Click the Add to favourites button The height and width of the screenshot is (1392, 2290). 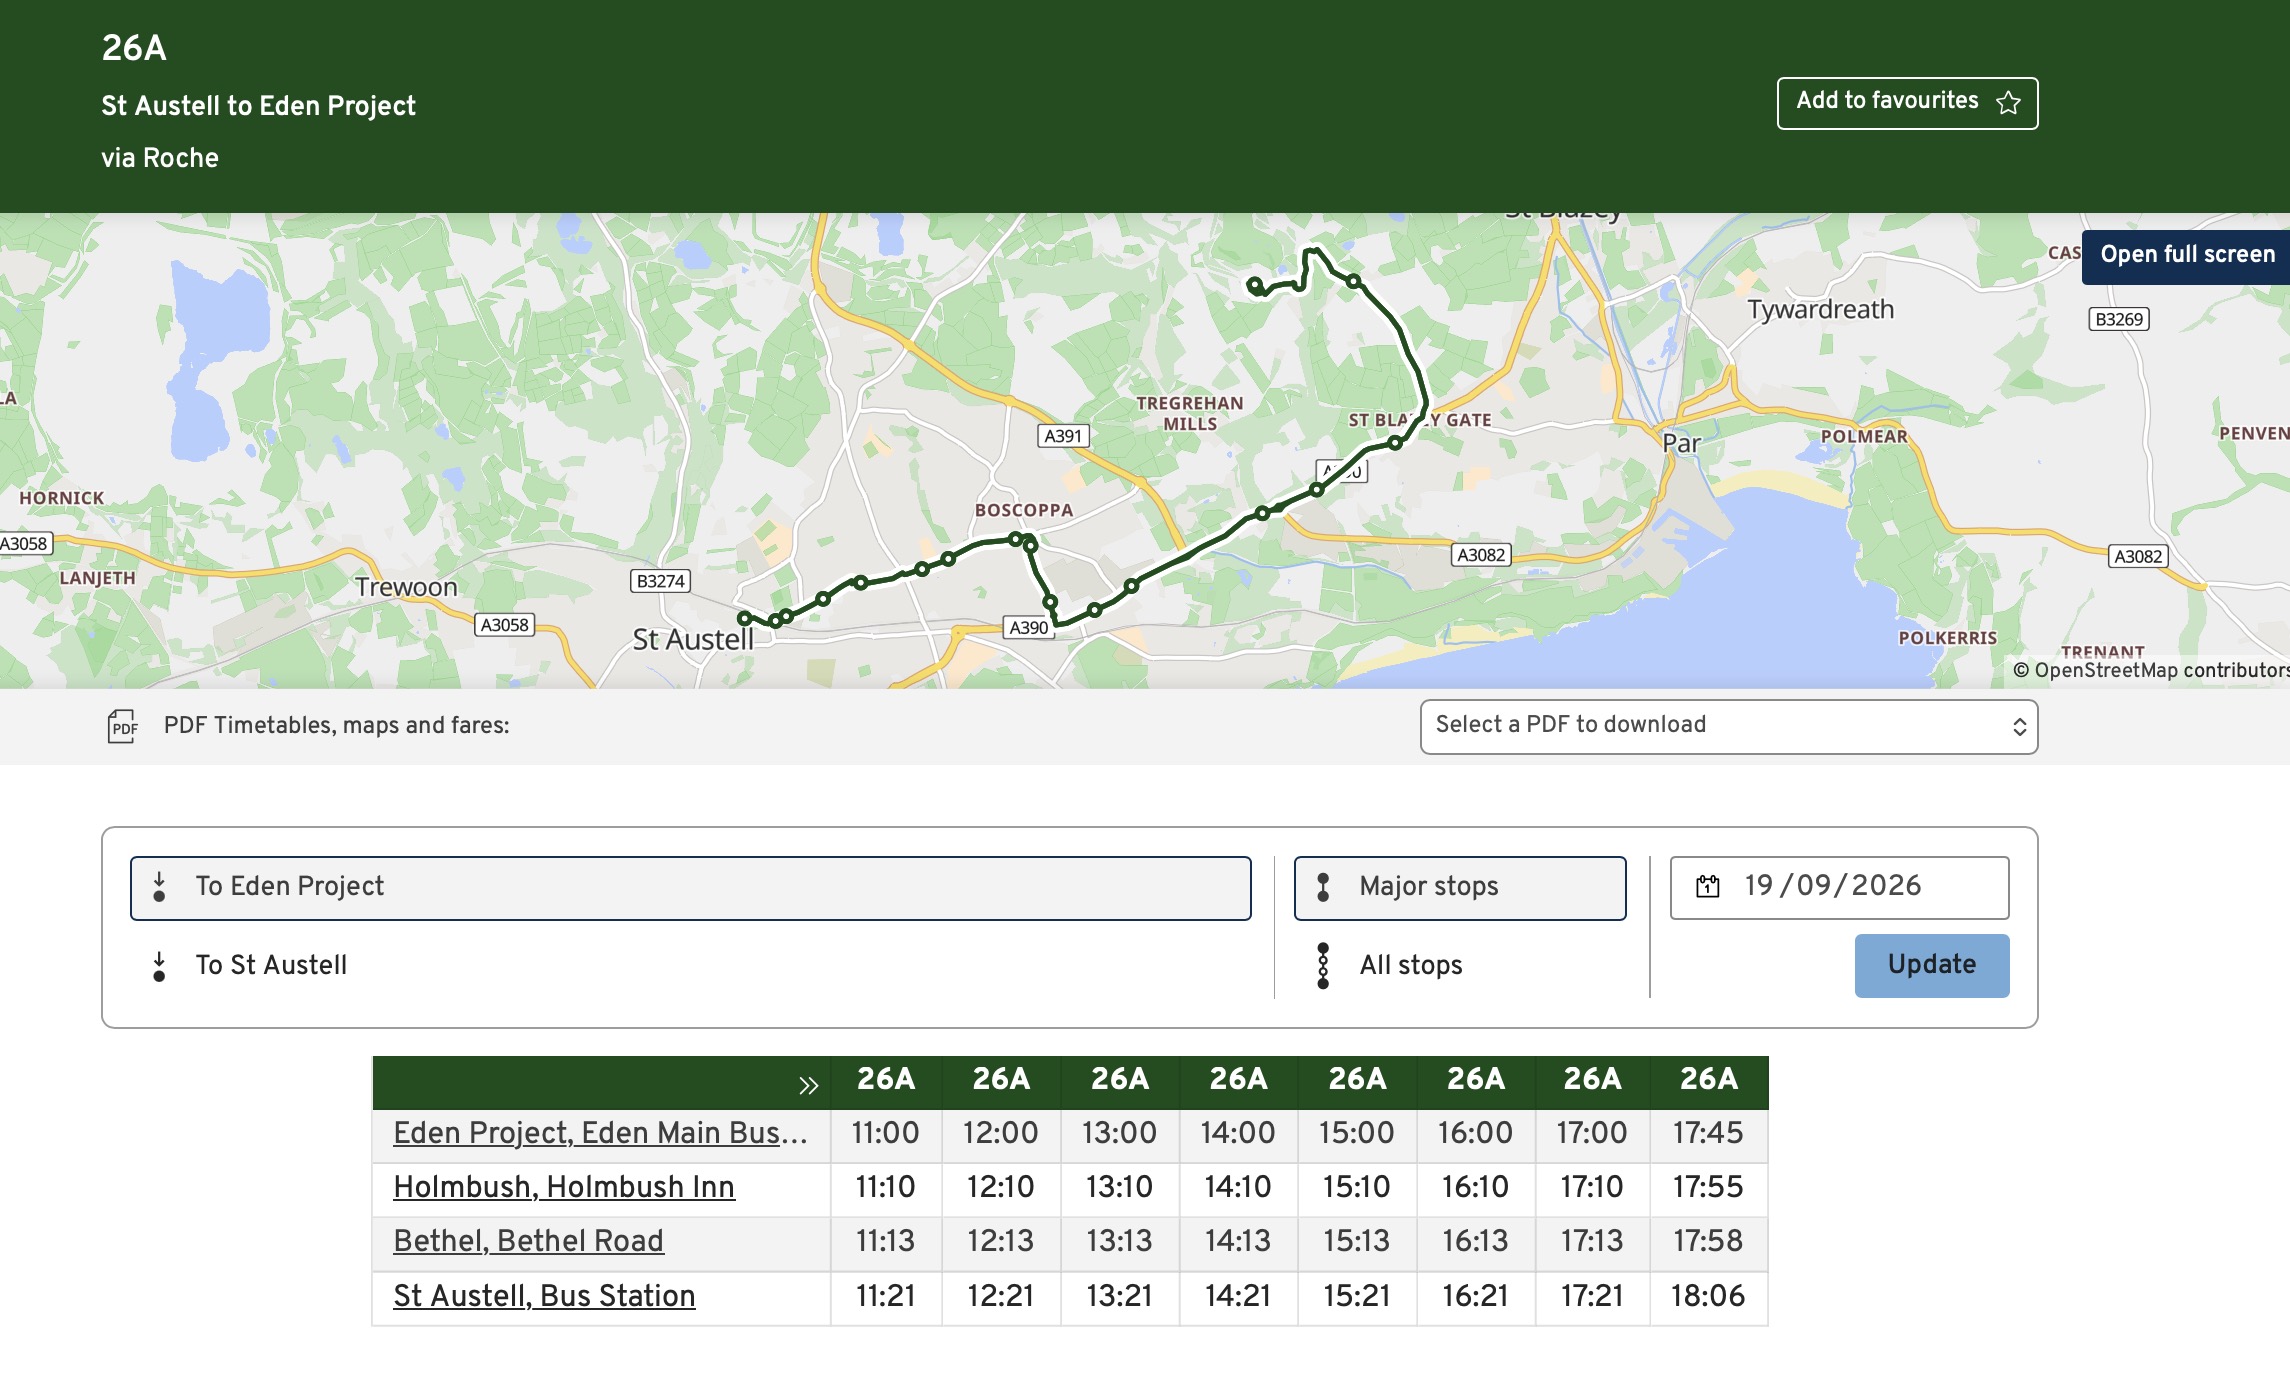click(1907, 103)
